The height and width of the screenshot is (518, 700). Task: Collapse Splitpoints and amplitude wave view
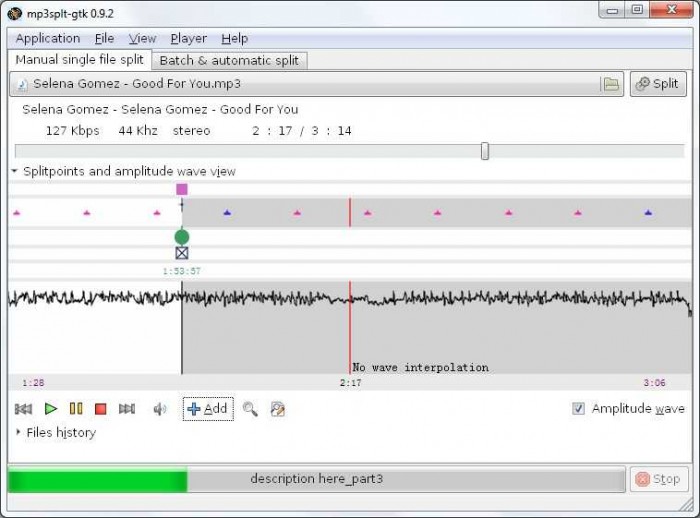coord(15,171)
